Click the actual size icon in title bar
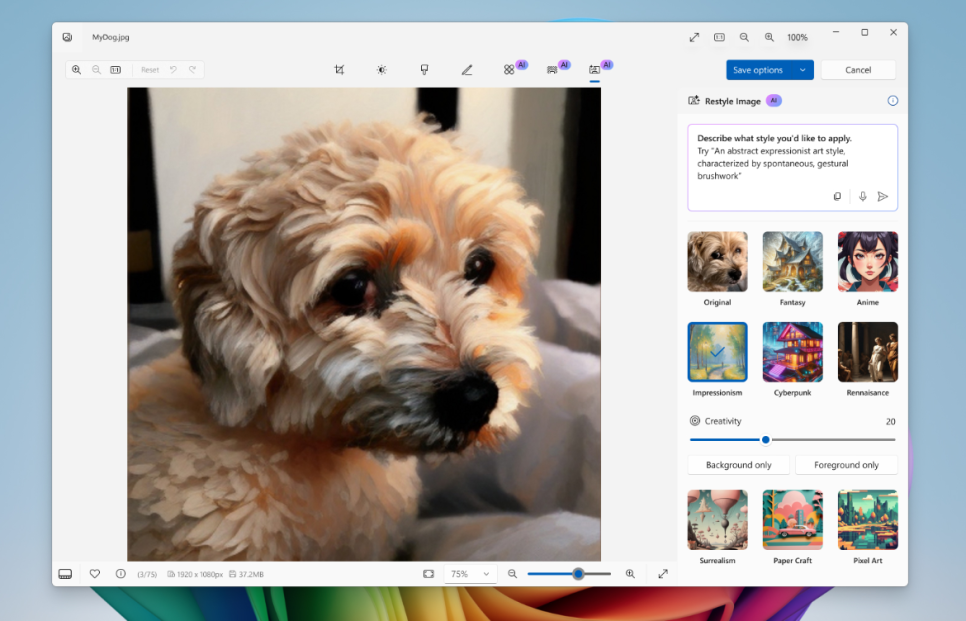The image size is (966, 621). click(719, 37)
